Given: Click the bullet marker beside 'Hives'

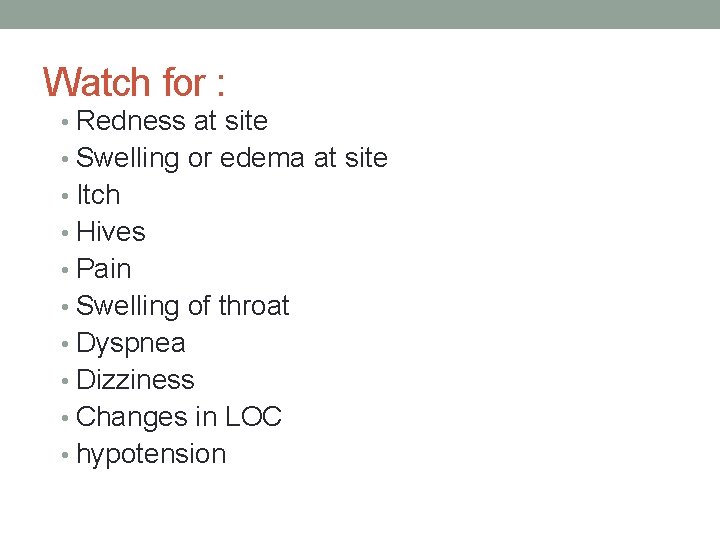Looking at the screenshot, I should (65, 233).
